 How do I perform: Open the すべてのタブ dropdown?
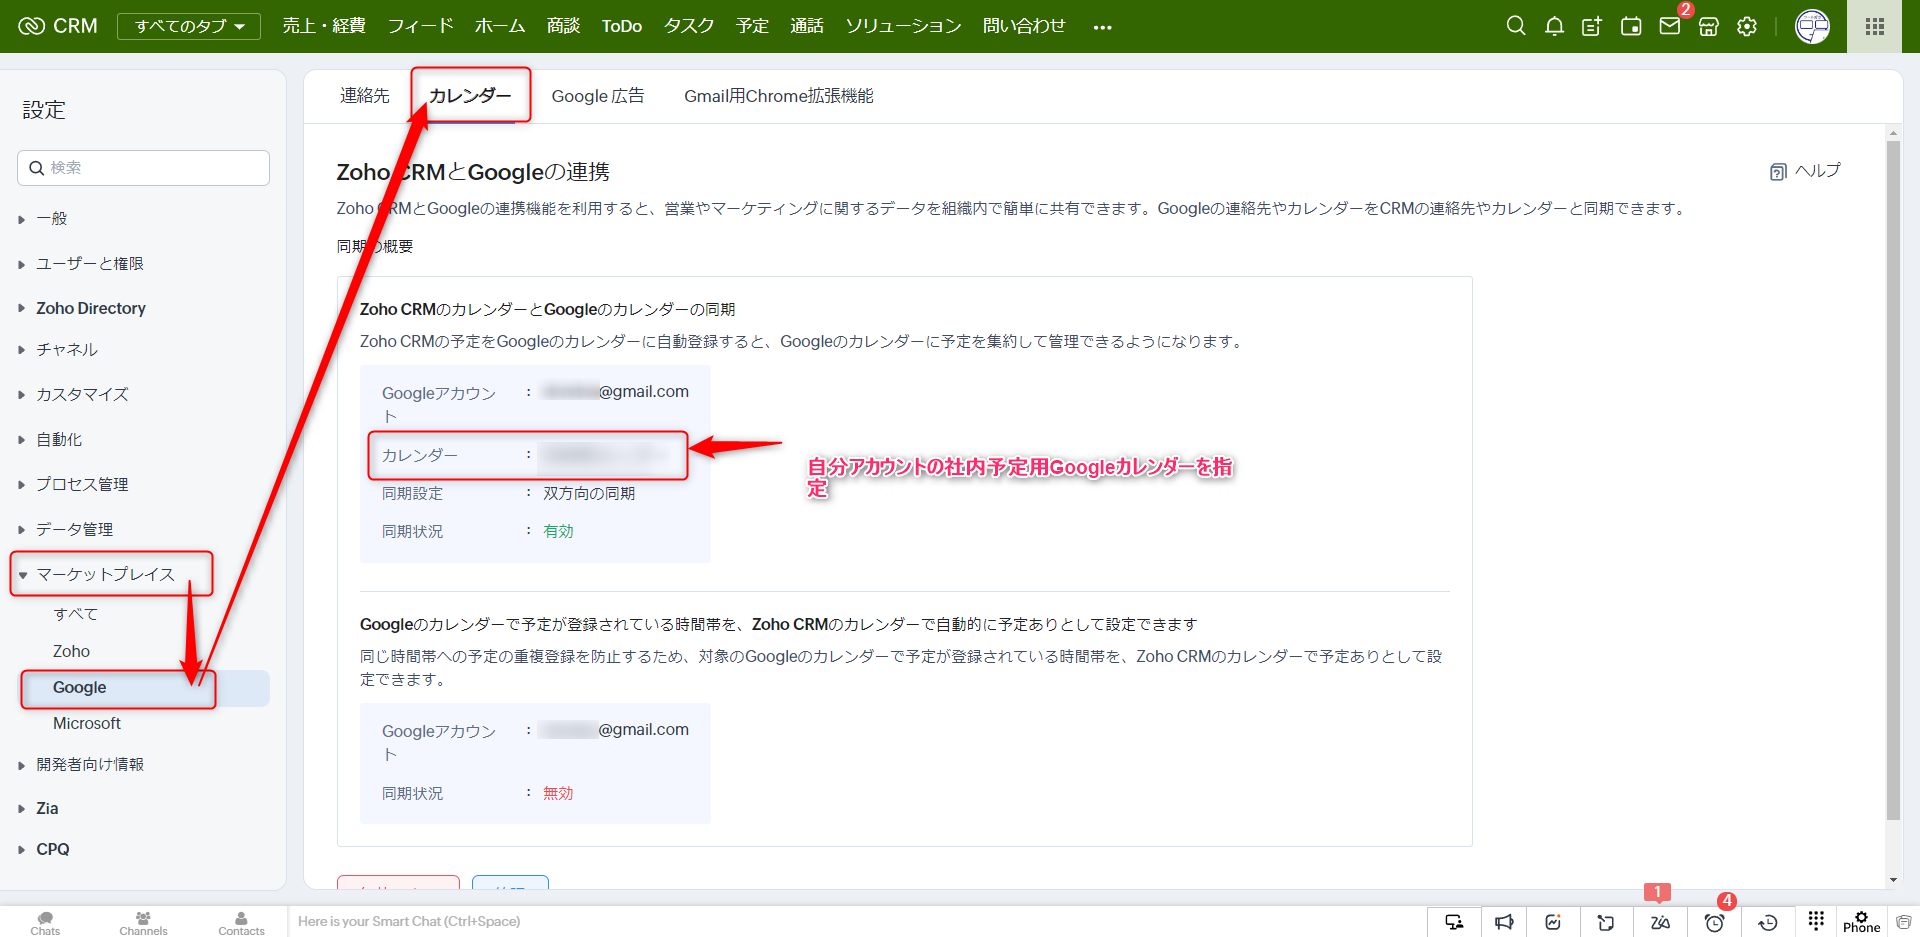click(x=189, y=26)
